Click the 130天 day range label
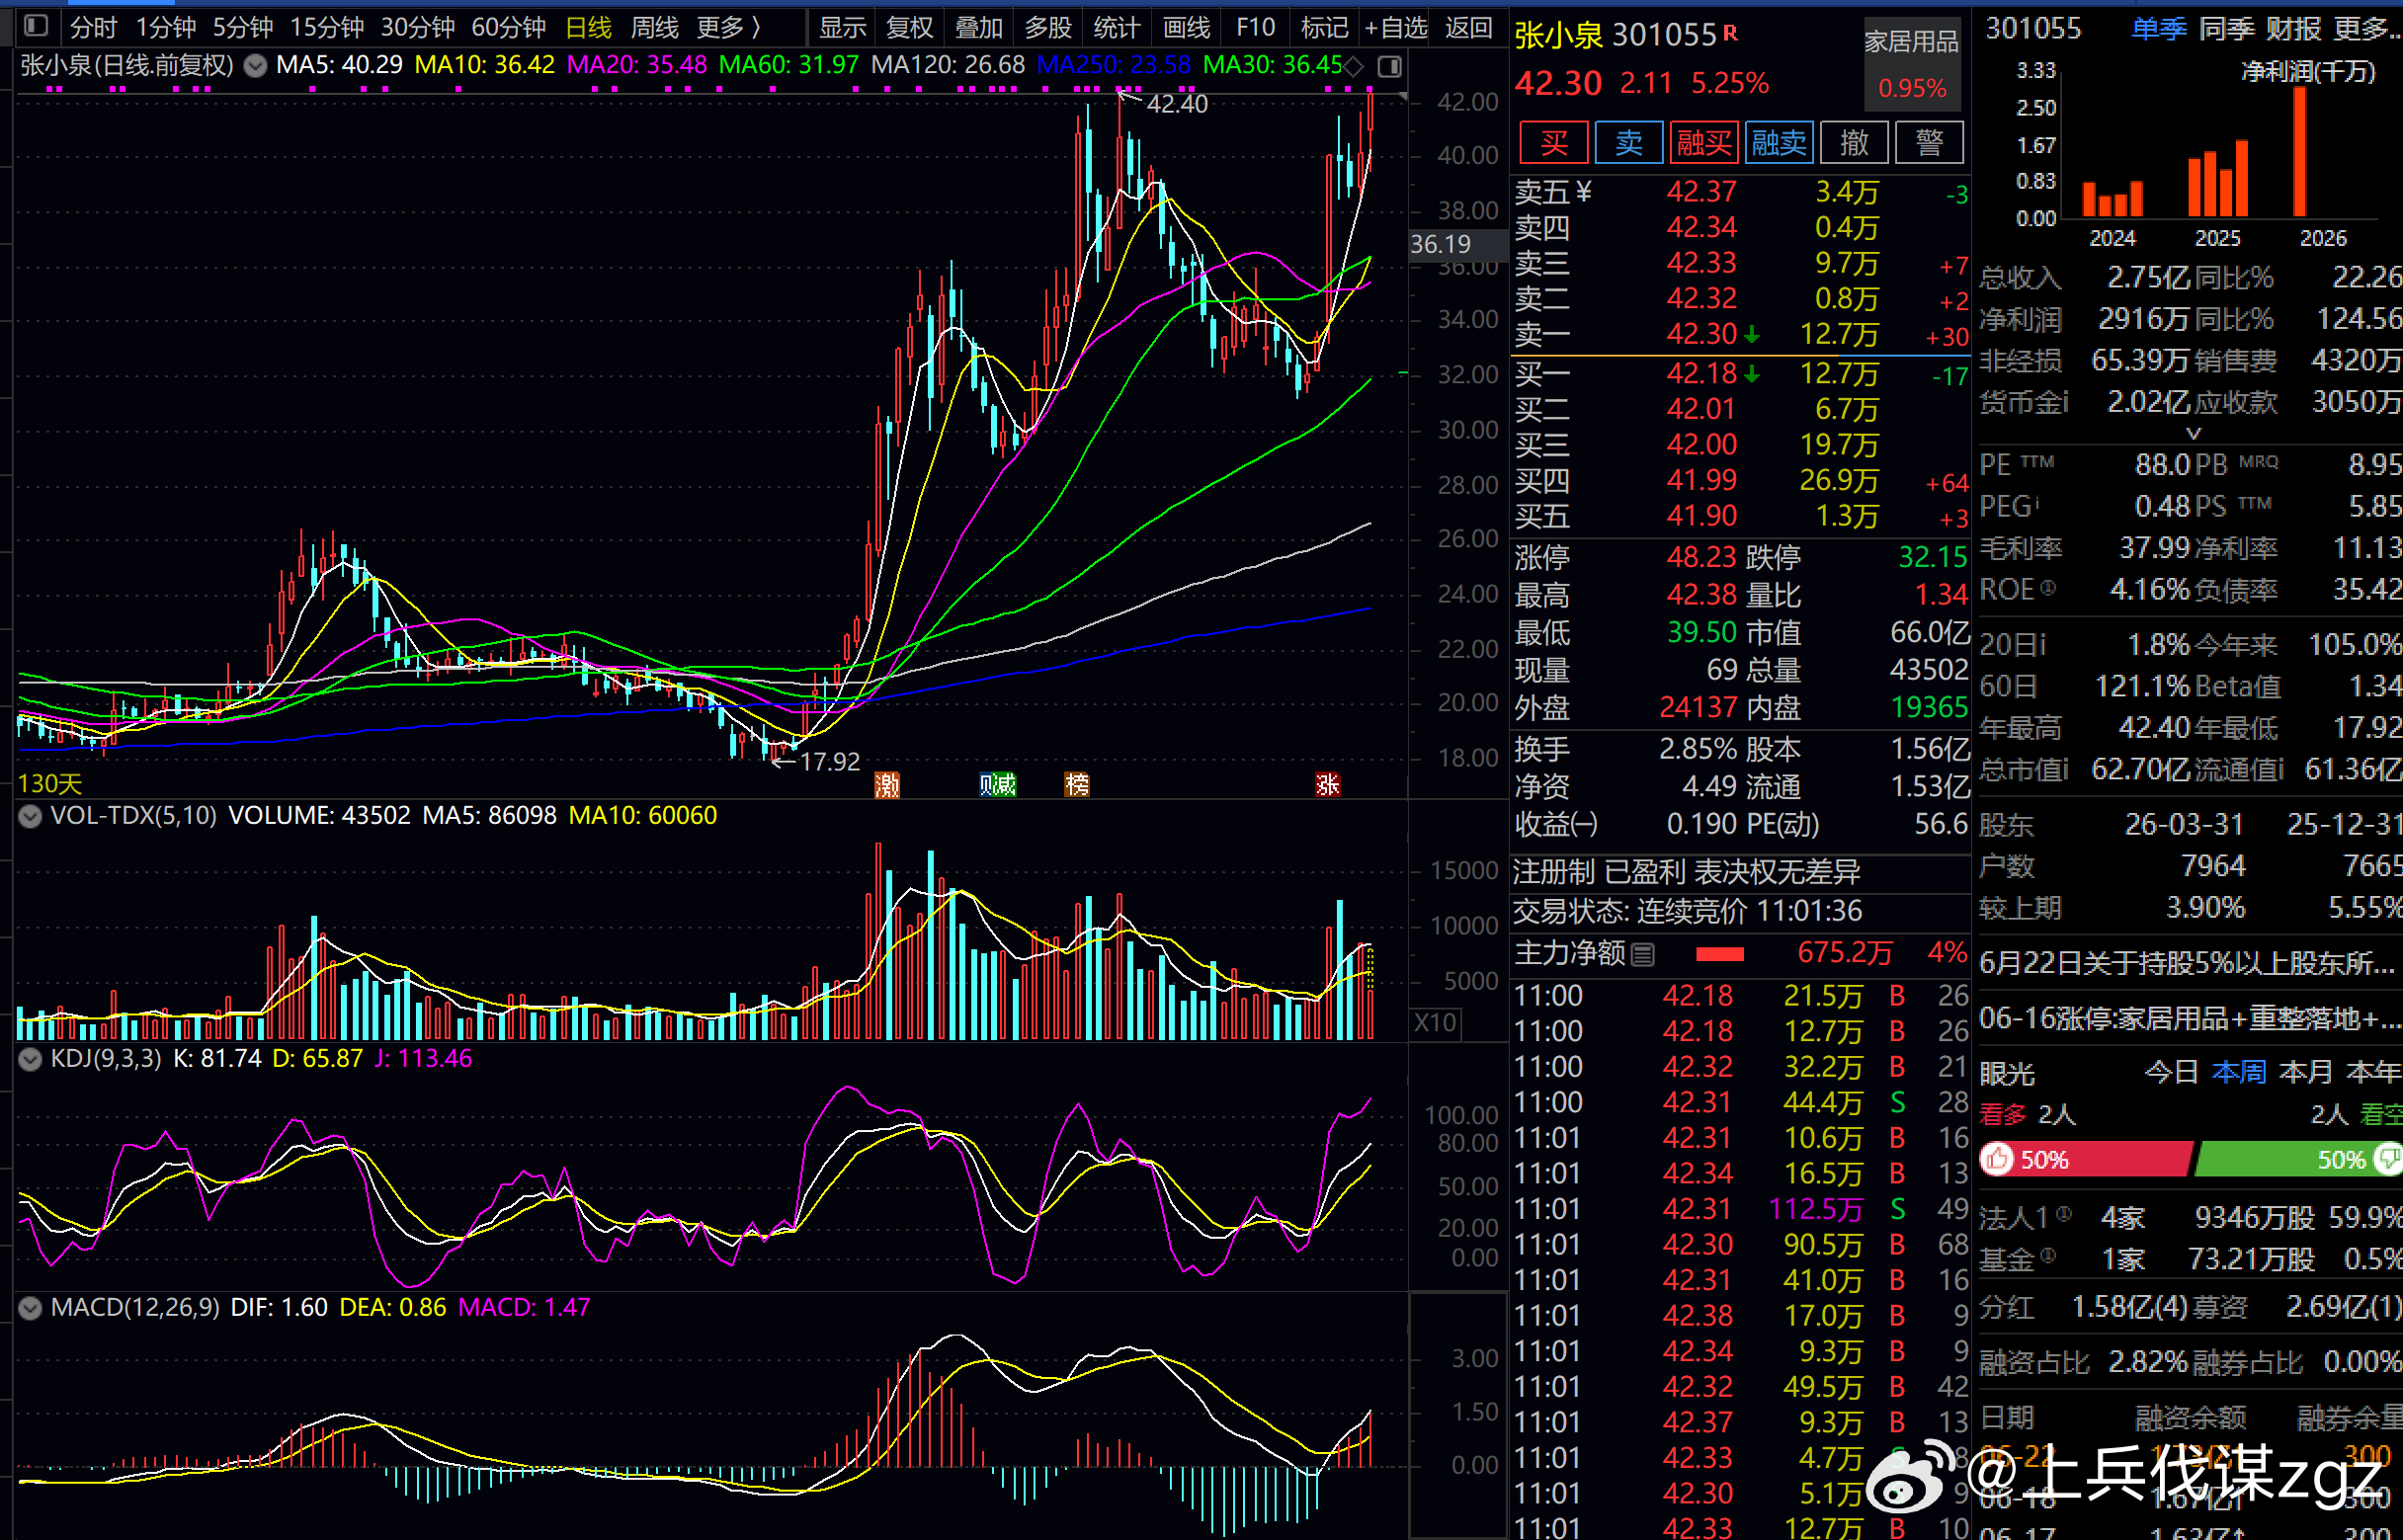Screen dimensions: 2403x1540 pos(50,784)
